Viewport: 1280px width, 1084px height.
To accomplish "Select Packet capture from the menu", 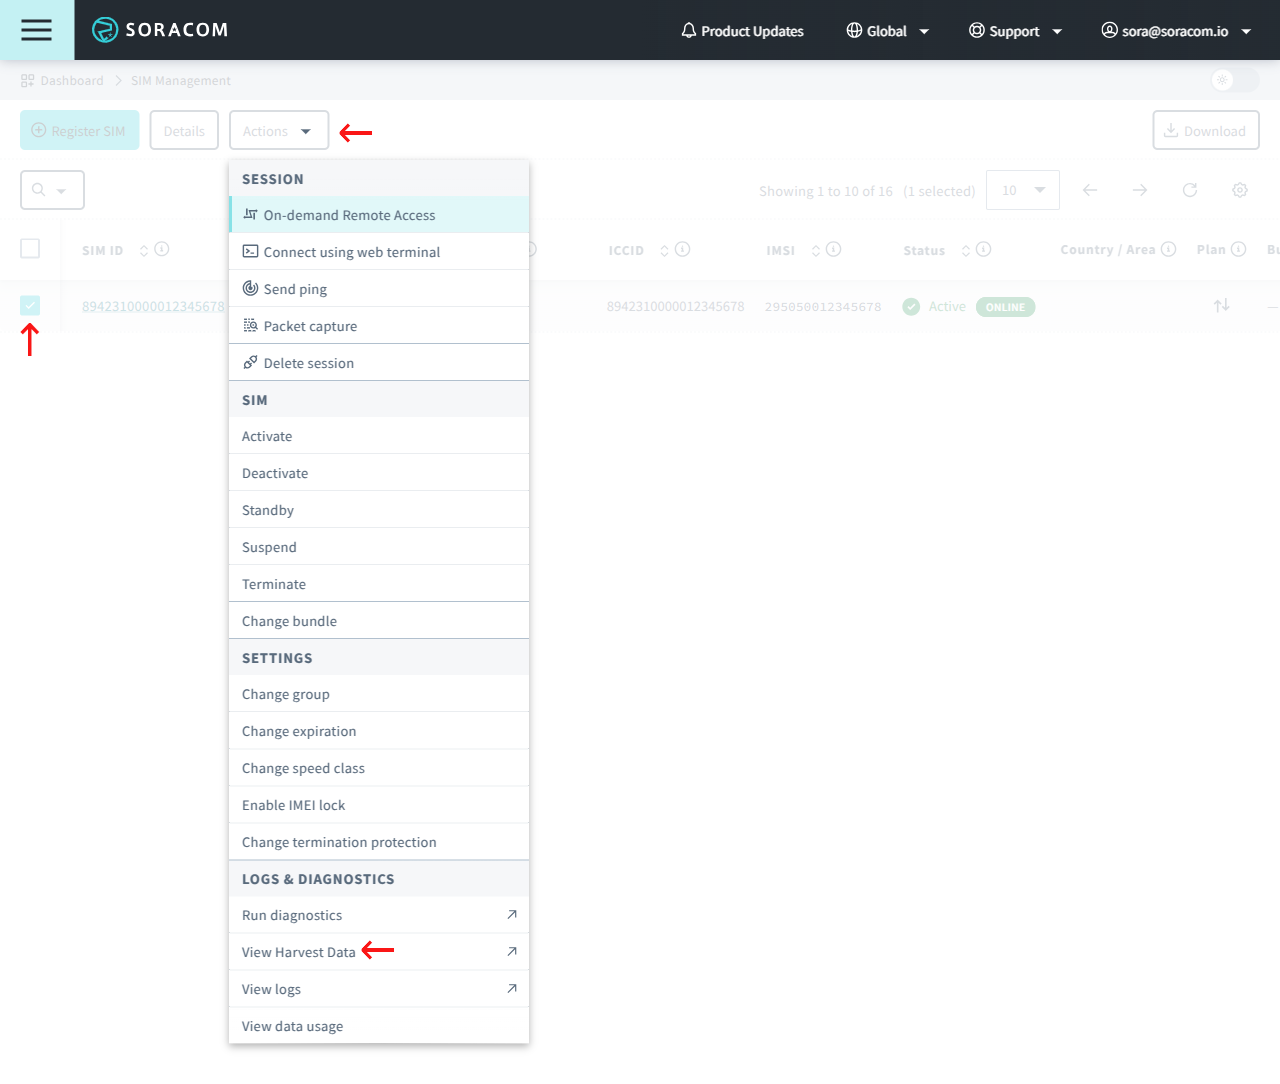I will click(310, 326).
